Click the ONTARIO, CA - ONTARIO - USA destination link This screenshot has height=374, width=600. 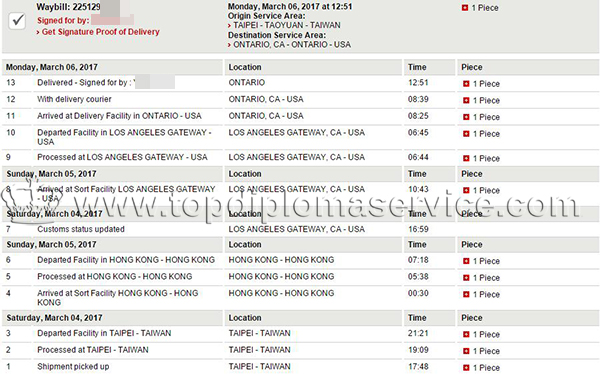coord(292,45)
